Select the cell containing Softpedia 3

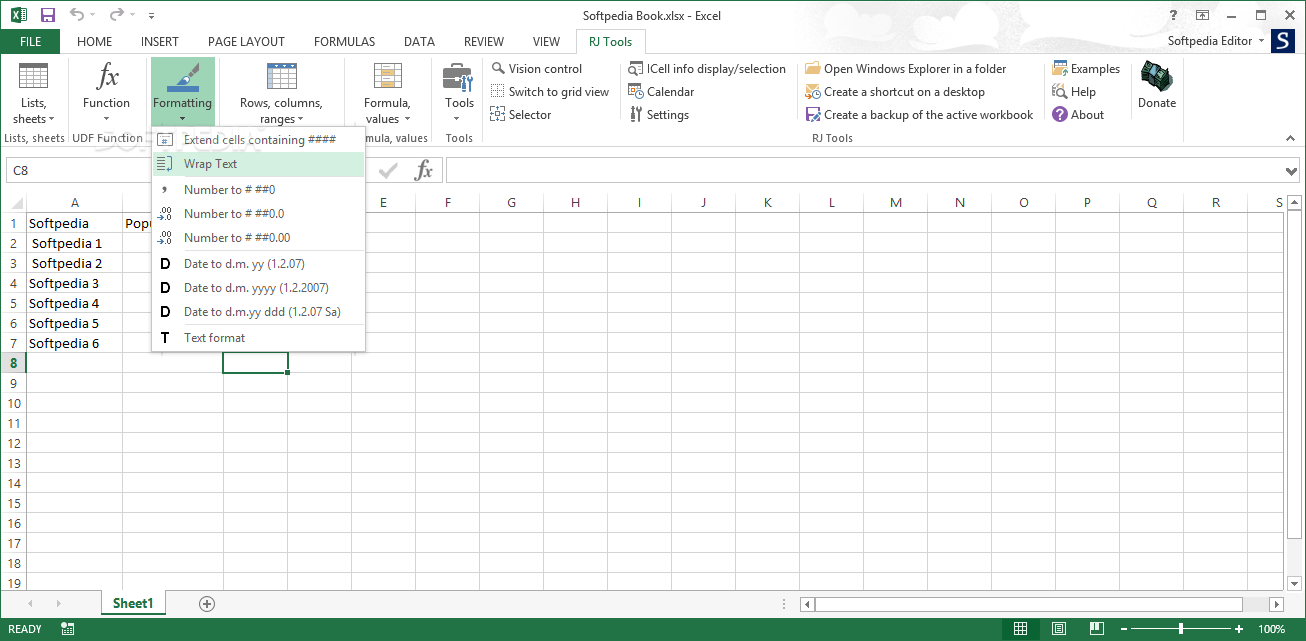[x=74, y=283]
